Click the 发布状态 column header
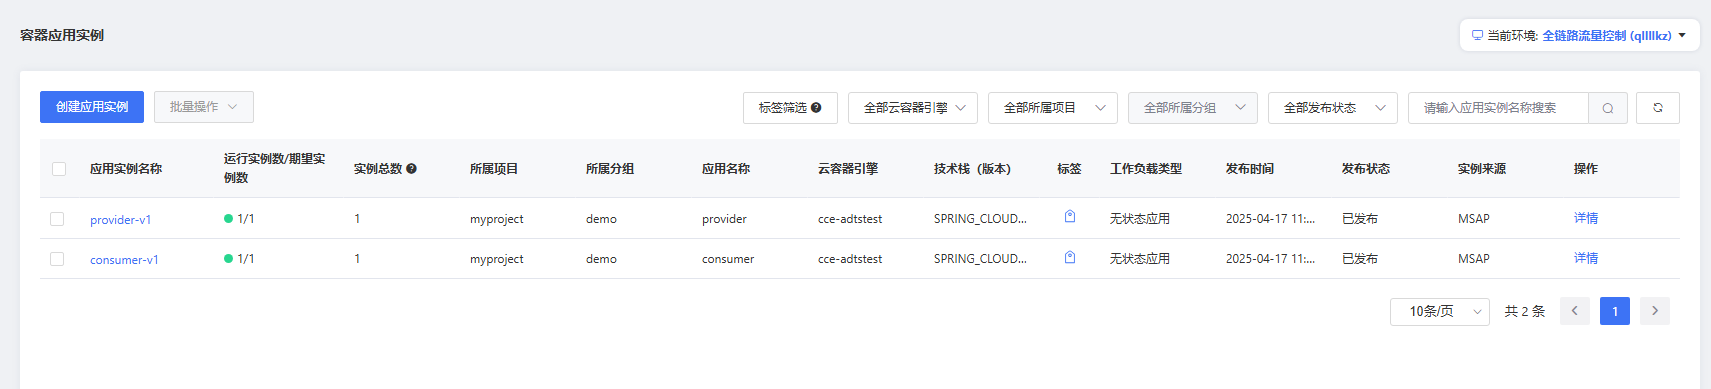1711x389 pixels. tap(1366, 169)
